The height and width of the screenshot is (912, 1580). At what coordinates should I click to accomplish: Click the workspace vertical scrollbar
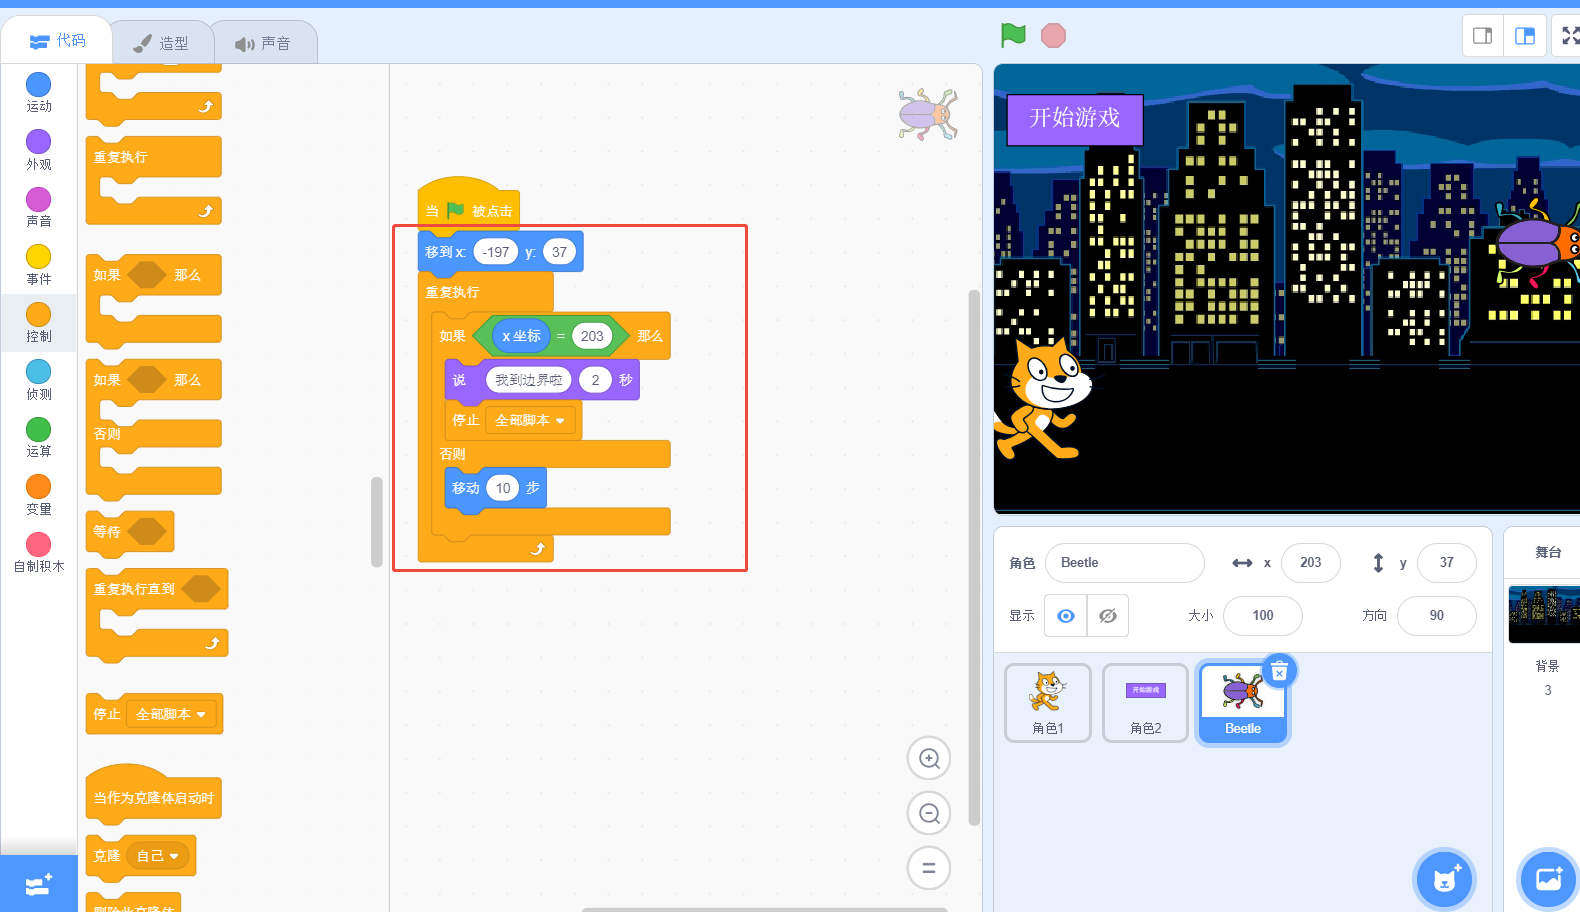974,557
